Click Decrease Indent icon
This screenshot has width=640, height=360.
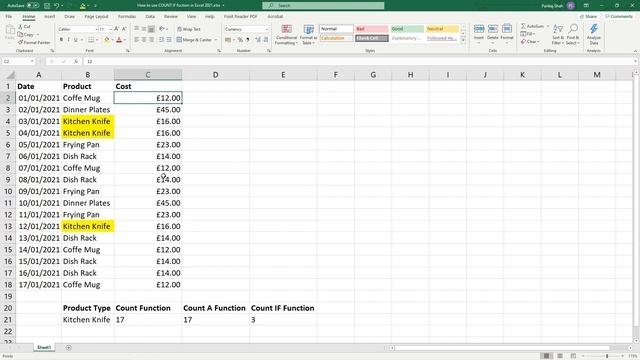(161, 40)
